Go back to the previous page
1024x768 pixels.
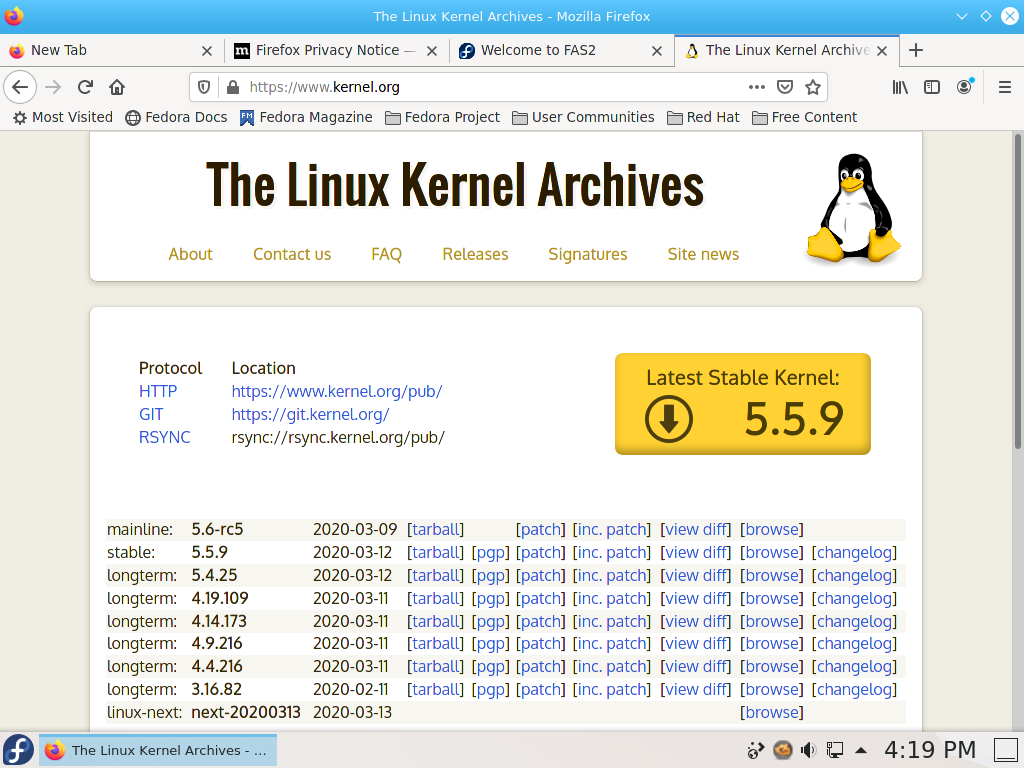[x=20, y=87]
